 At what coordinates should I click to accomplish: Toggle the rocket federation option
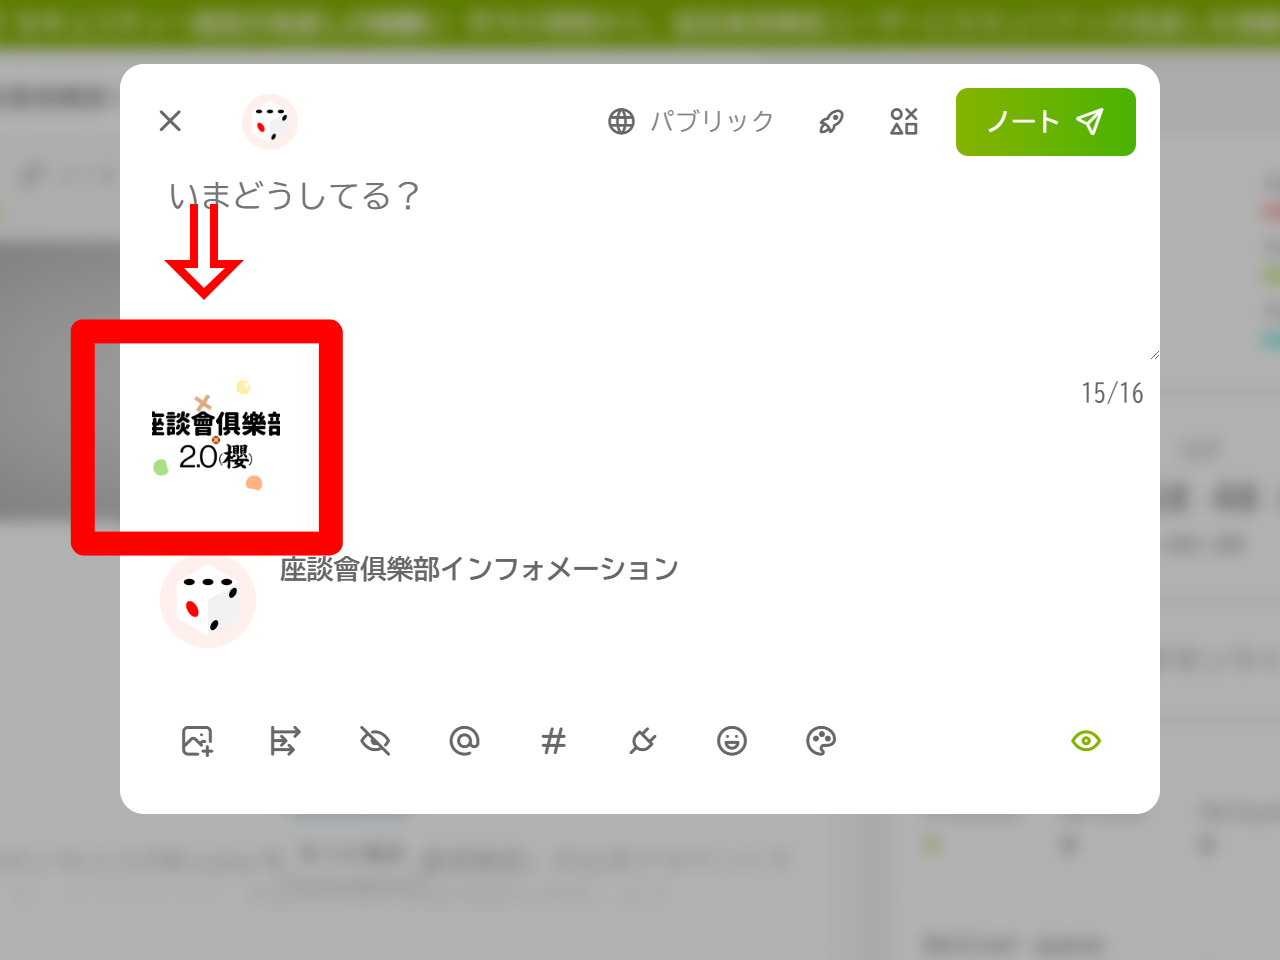(831, 121)
